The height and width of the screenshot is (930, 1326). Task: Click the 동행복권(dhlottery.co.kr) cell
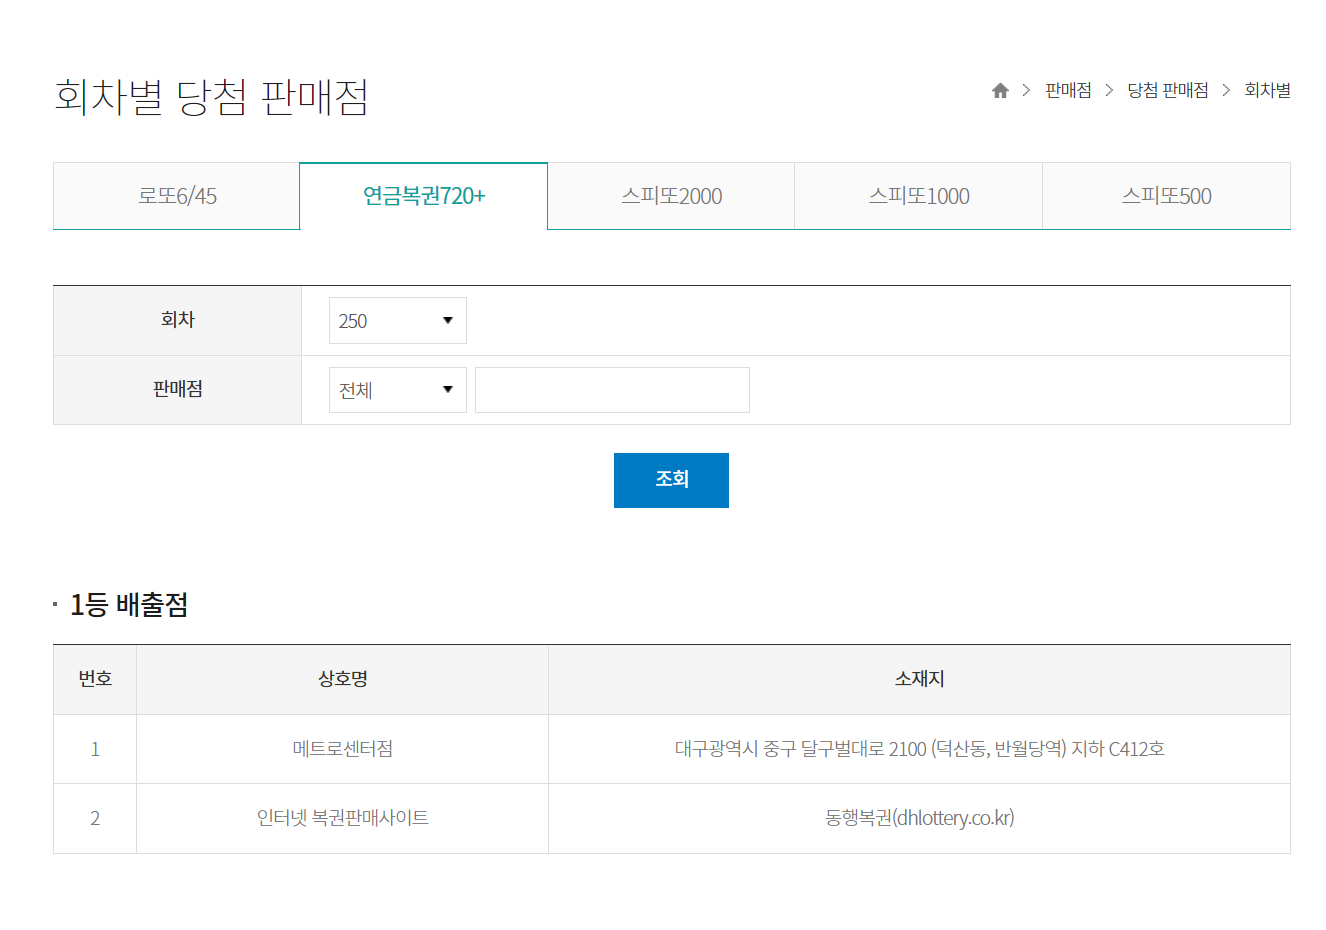pos(919,818)
